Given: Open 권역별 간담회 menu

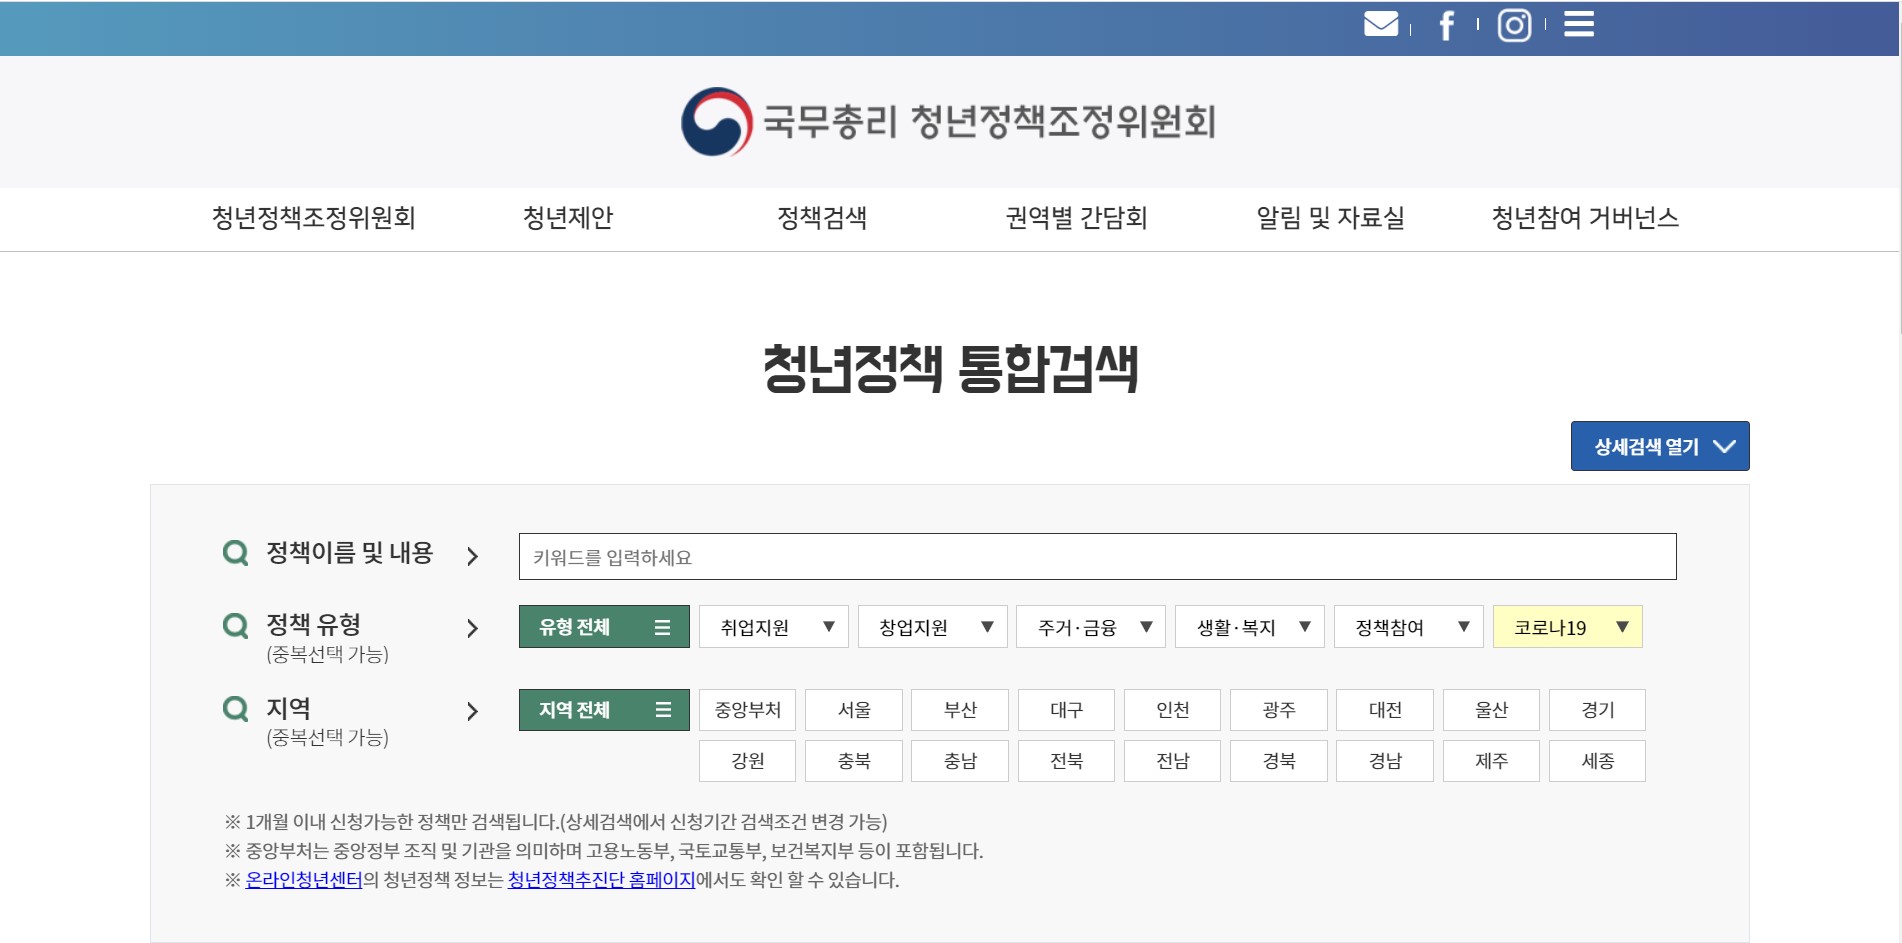Looking at the screenshot, I should pyautogui.click(x=1076, y=218).
